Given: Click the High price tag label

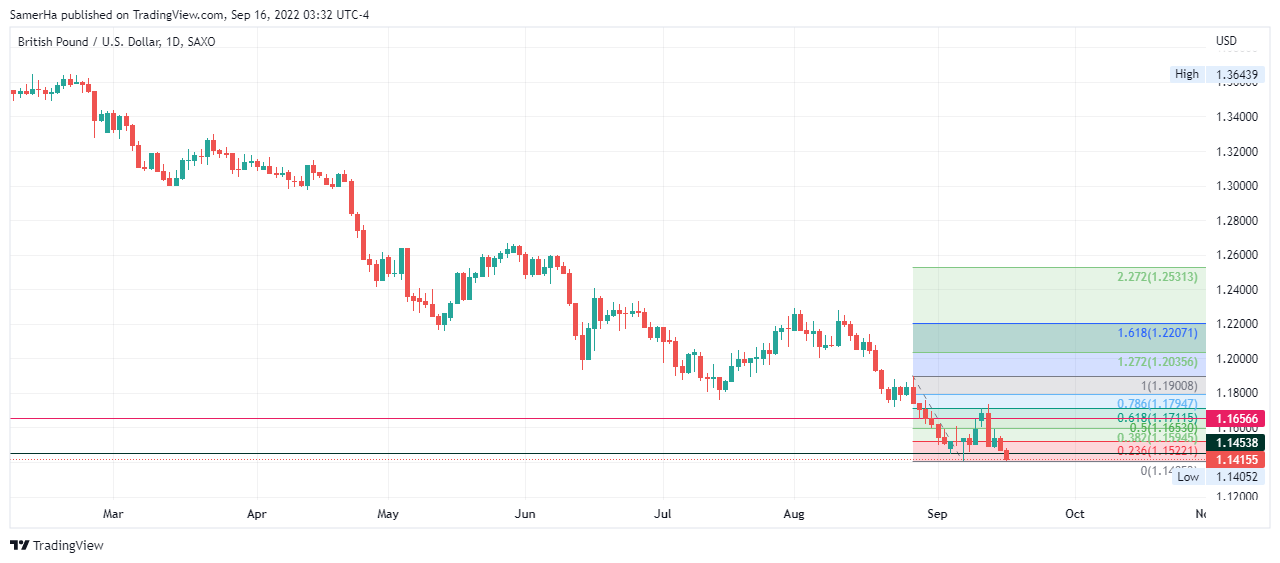Looking at the screenshot, I should (1187, 74).
